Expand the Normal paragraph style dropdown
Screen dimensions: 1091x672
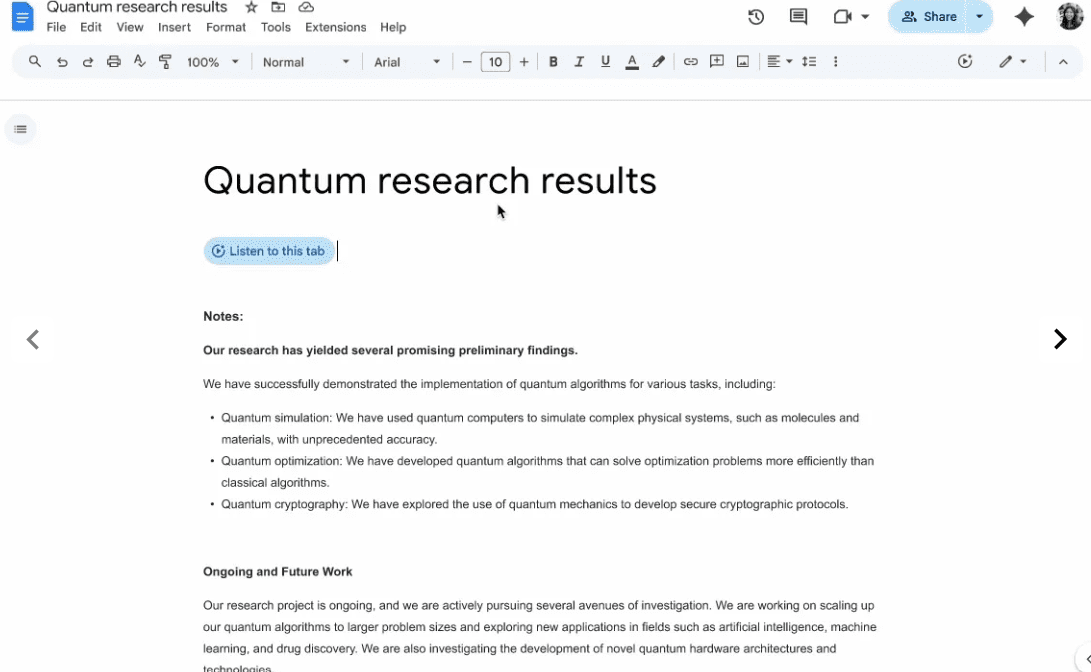(x=305, y=62)
